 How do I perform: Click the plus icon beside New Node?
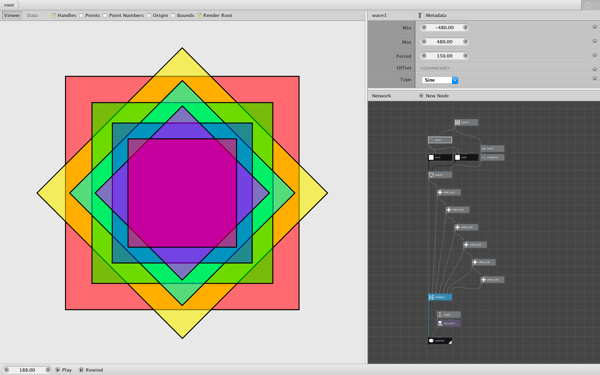coord(421,96)
